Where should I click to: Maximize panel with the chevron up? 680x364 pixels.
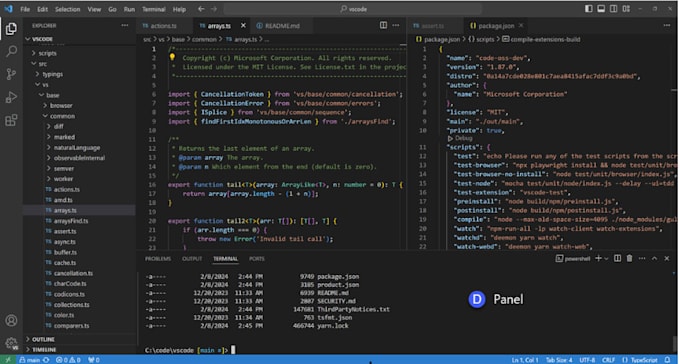[655, 259]
